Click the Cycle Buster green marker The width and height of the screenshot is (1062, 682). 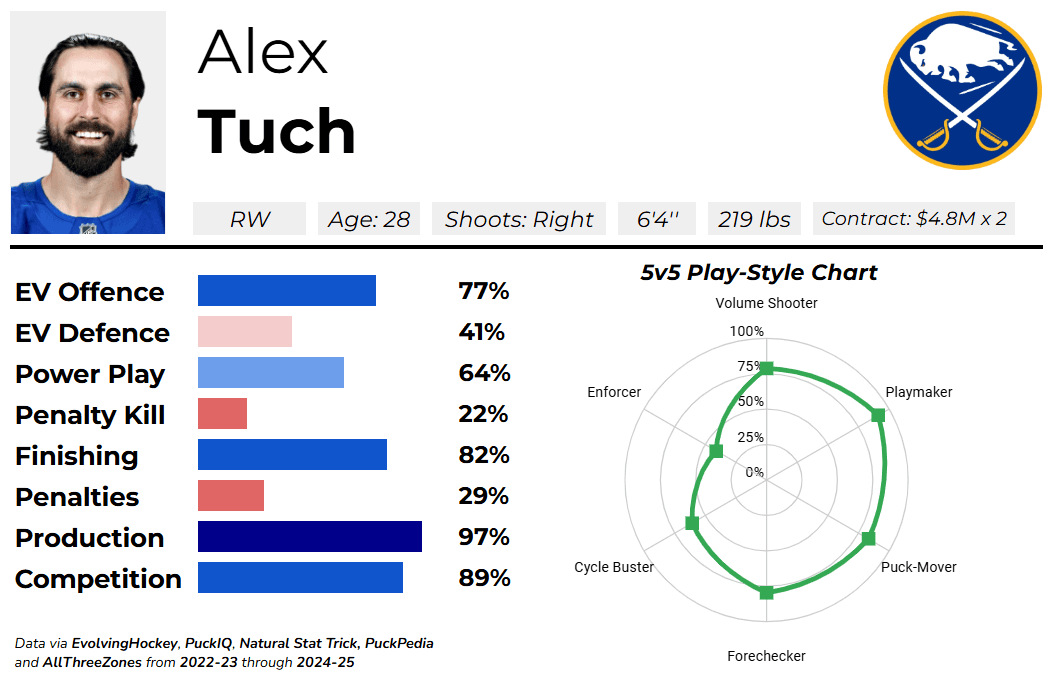click(x=691, y=523)
